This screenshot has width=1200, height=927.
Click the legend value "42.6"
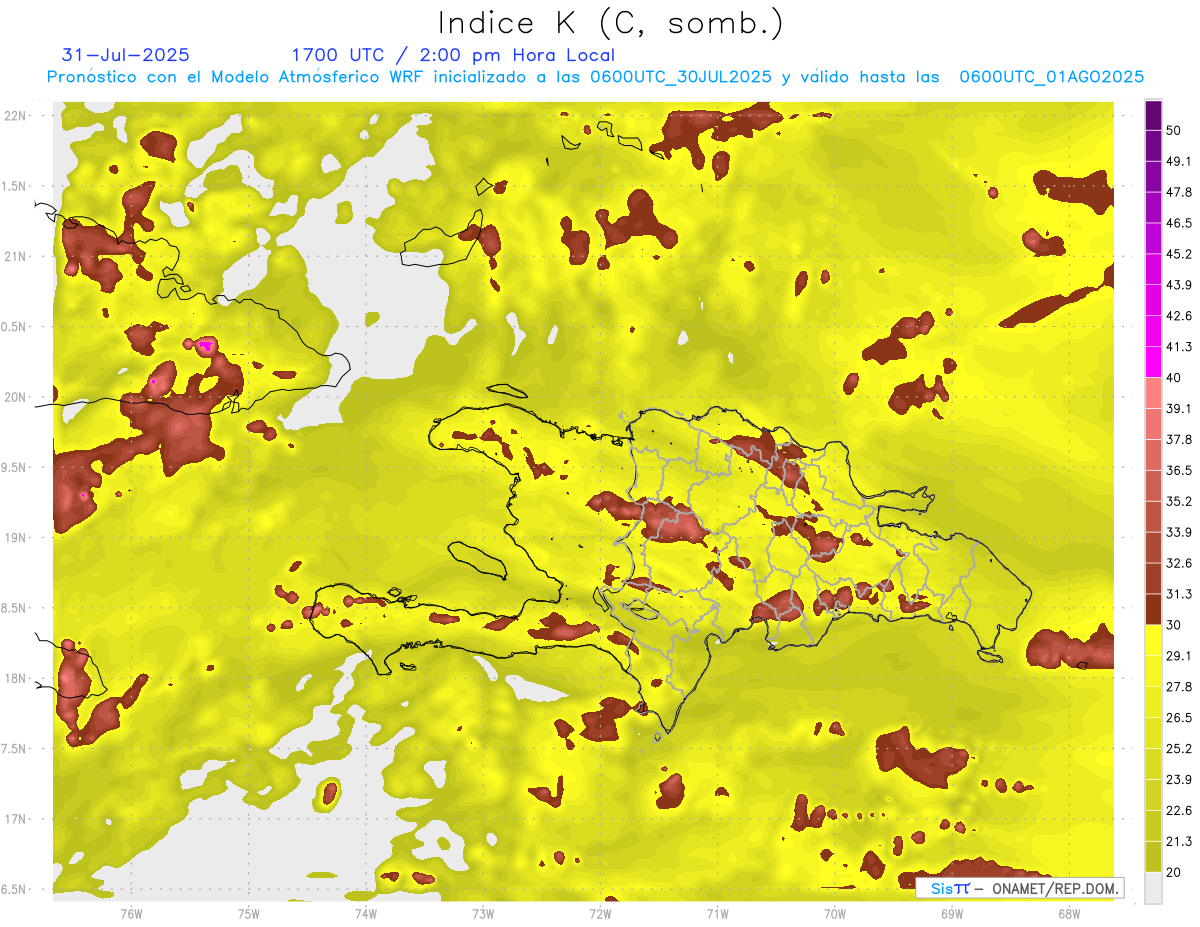point(1179,316)
